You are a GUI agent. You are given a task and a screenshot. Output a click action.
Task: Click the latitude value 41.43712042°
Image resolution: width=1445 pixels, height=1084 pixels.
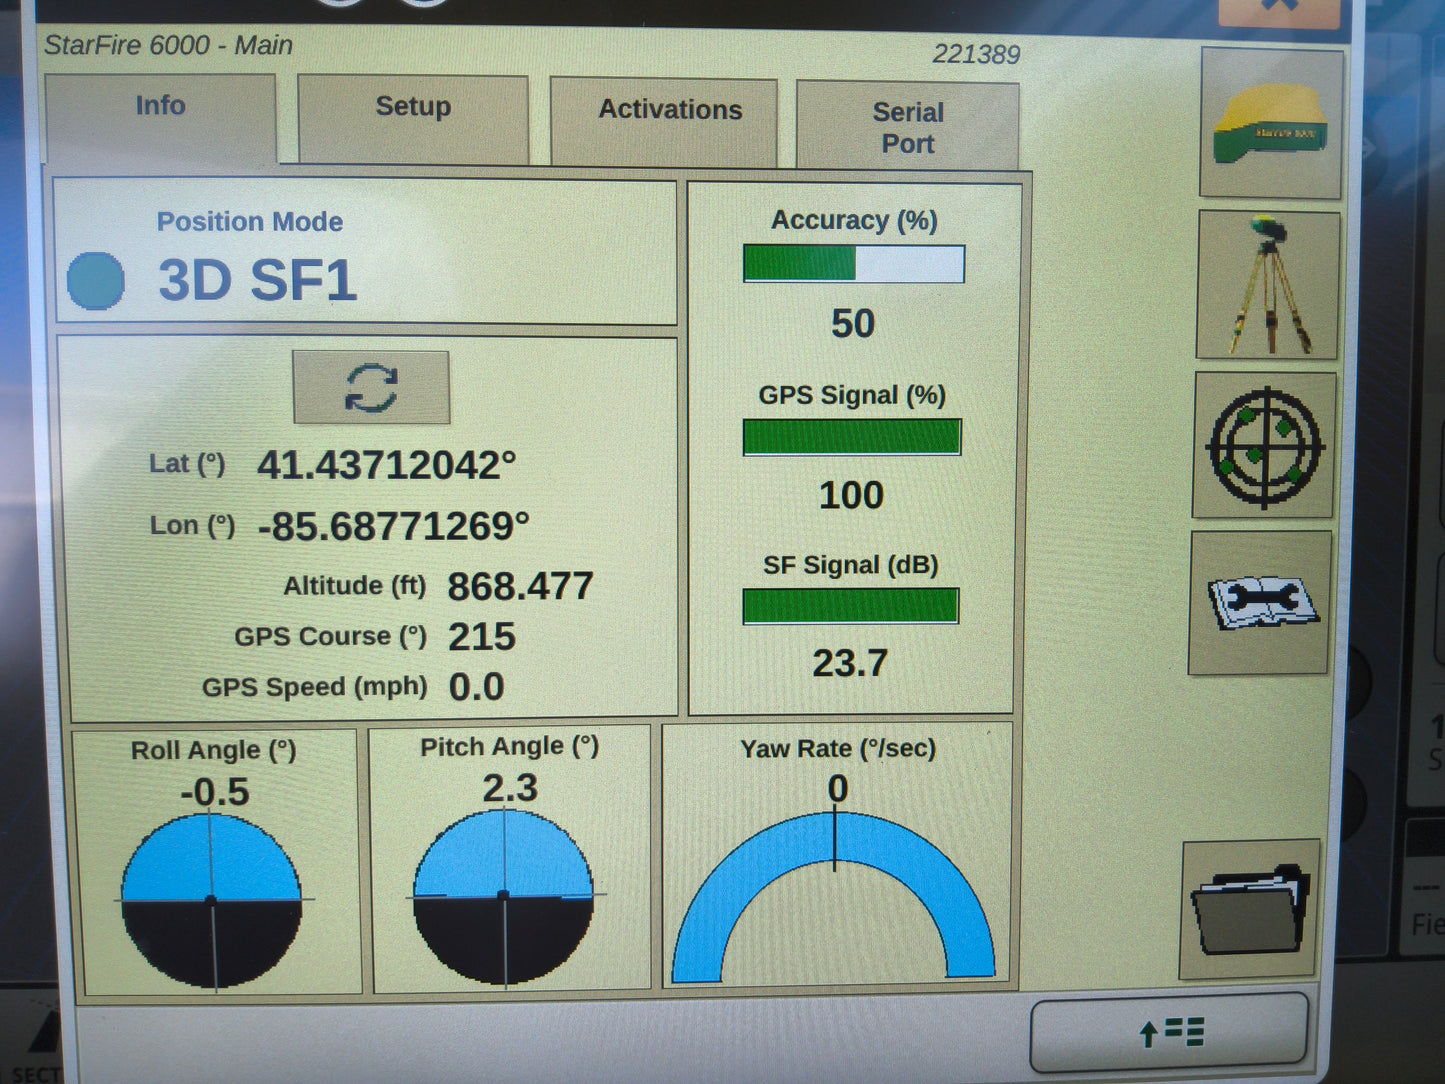(387, 465)
